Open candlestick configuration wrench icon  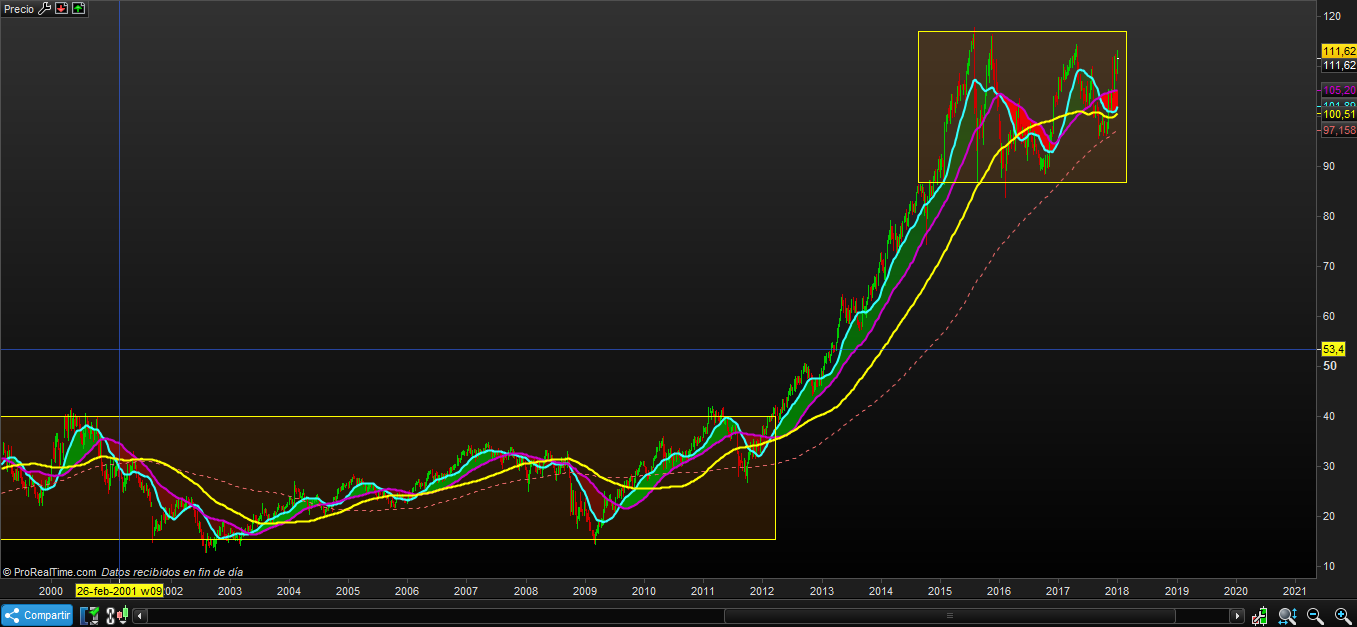point(1259,616)
